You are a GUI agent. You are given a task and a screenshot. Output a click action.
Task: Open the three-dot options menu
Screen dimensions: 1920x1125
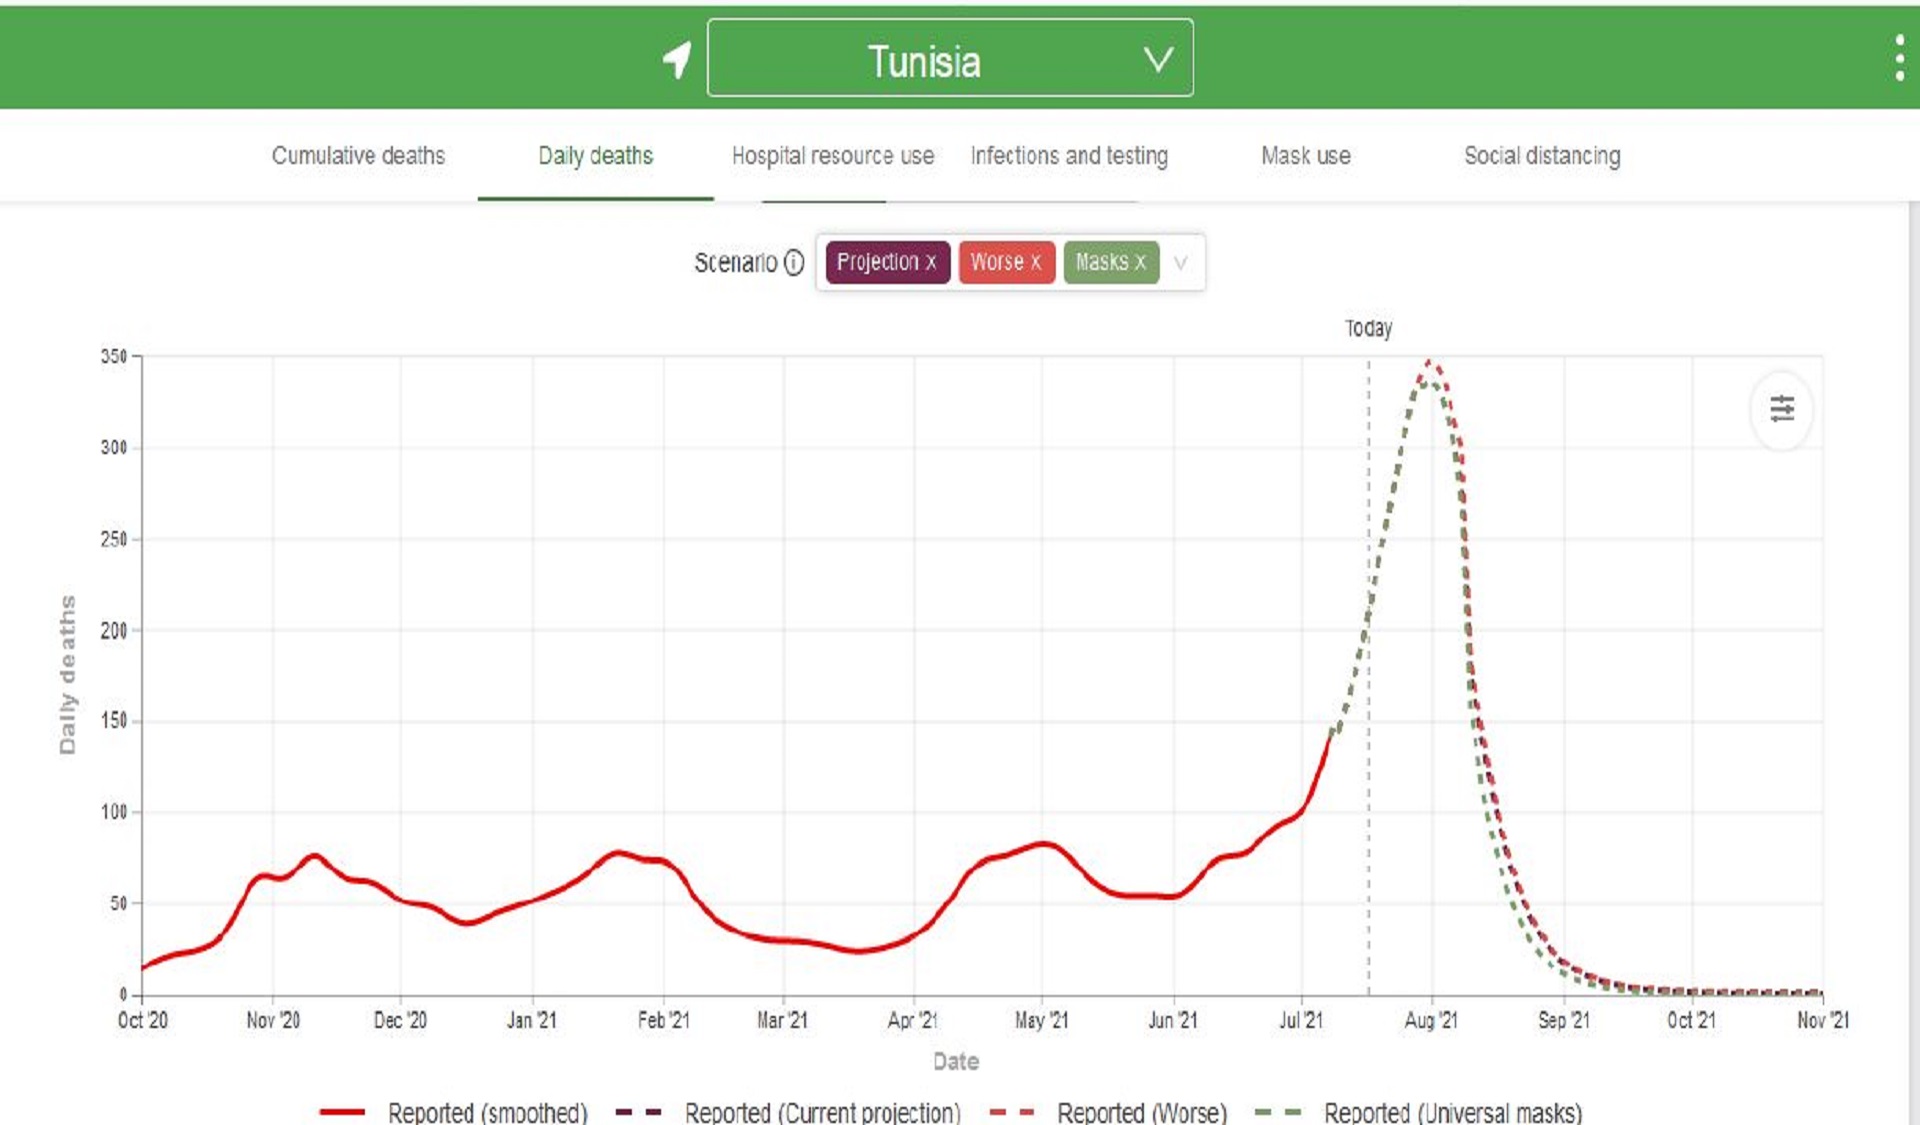1899,58
